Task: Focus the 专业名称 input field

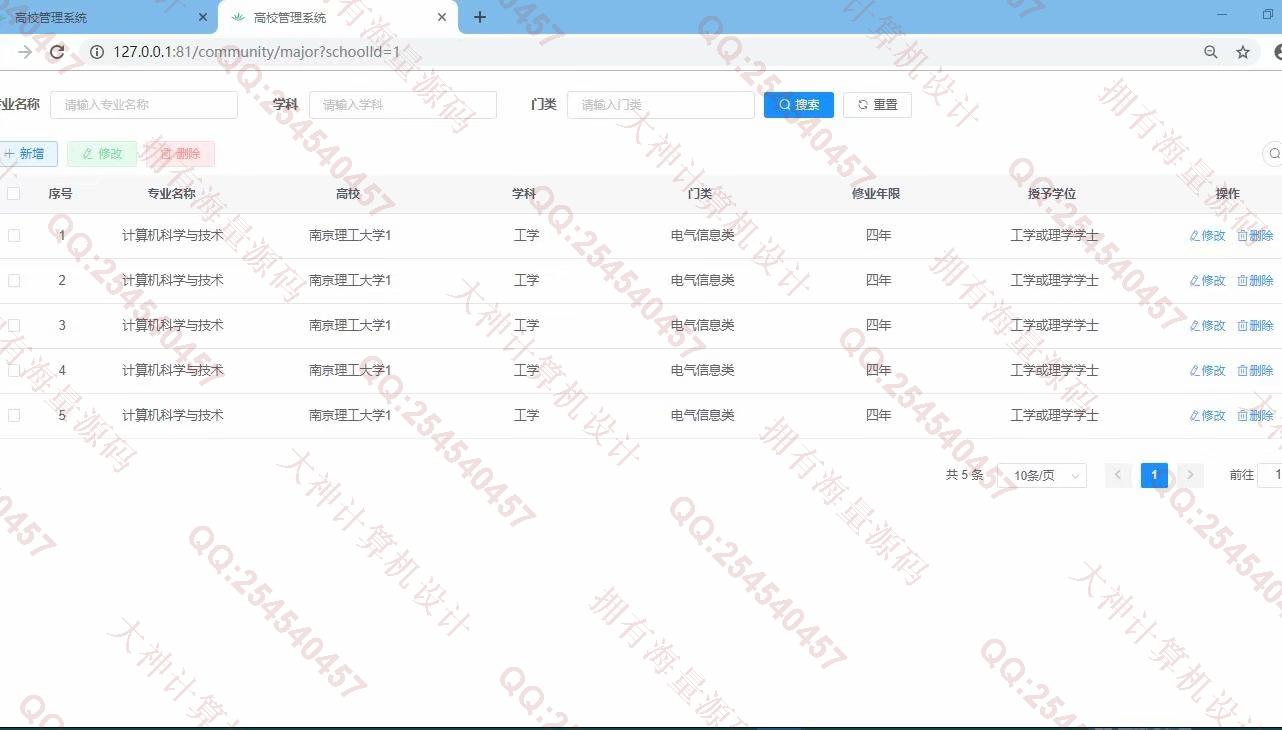Action: pyautogui.click(x=144, y=105)
